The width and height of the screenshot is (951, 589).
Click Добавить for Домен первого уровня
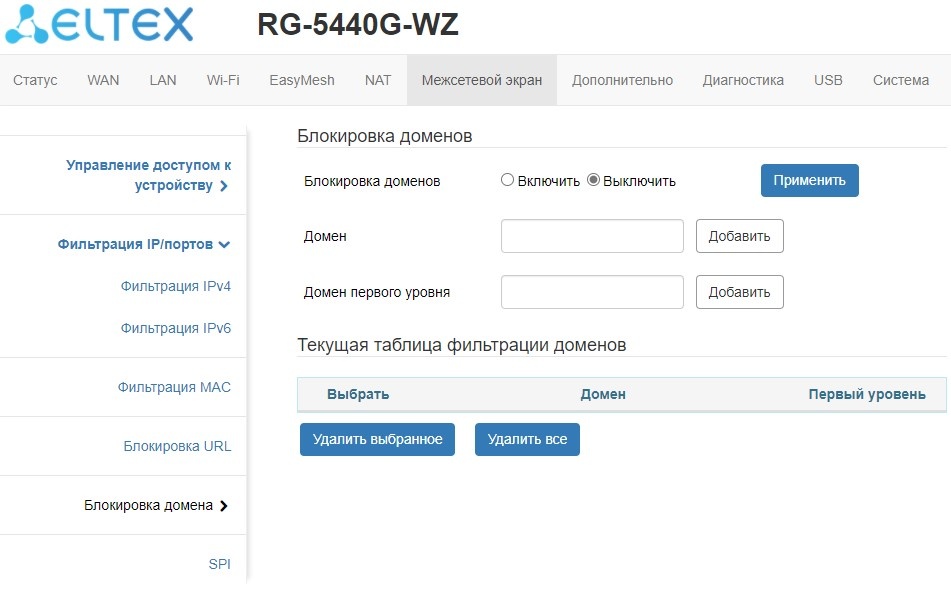pyautogui.click(x=739, y=292)
